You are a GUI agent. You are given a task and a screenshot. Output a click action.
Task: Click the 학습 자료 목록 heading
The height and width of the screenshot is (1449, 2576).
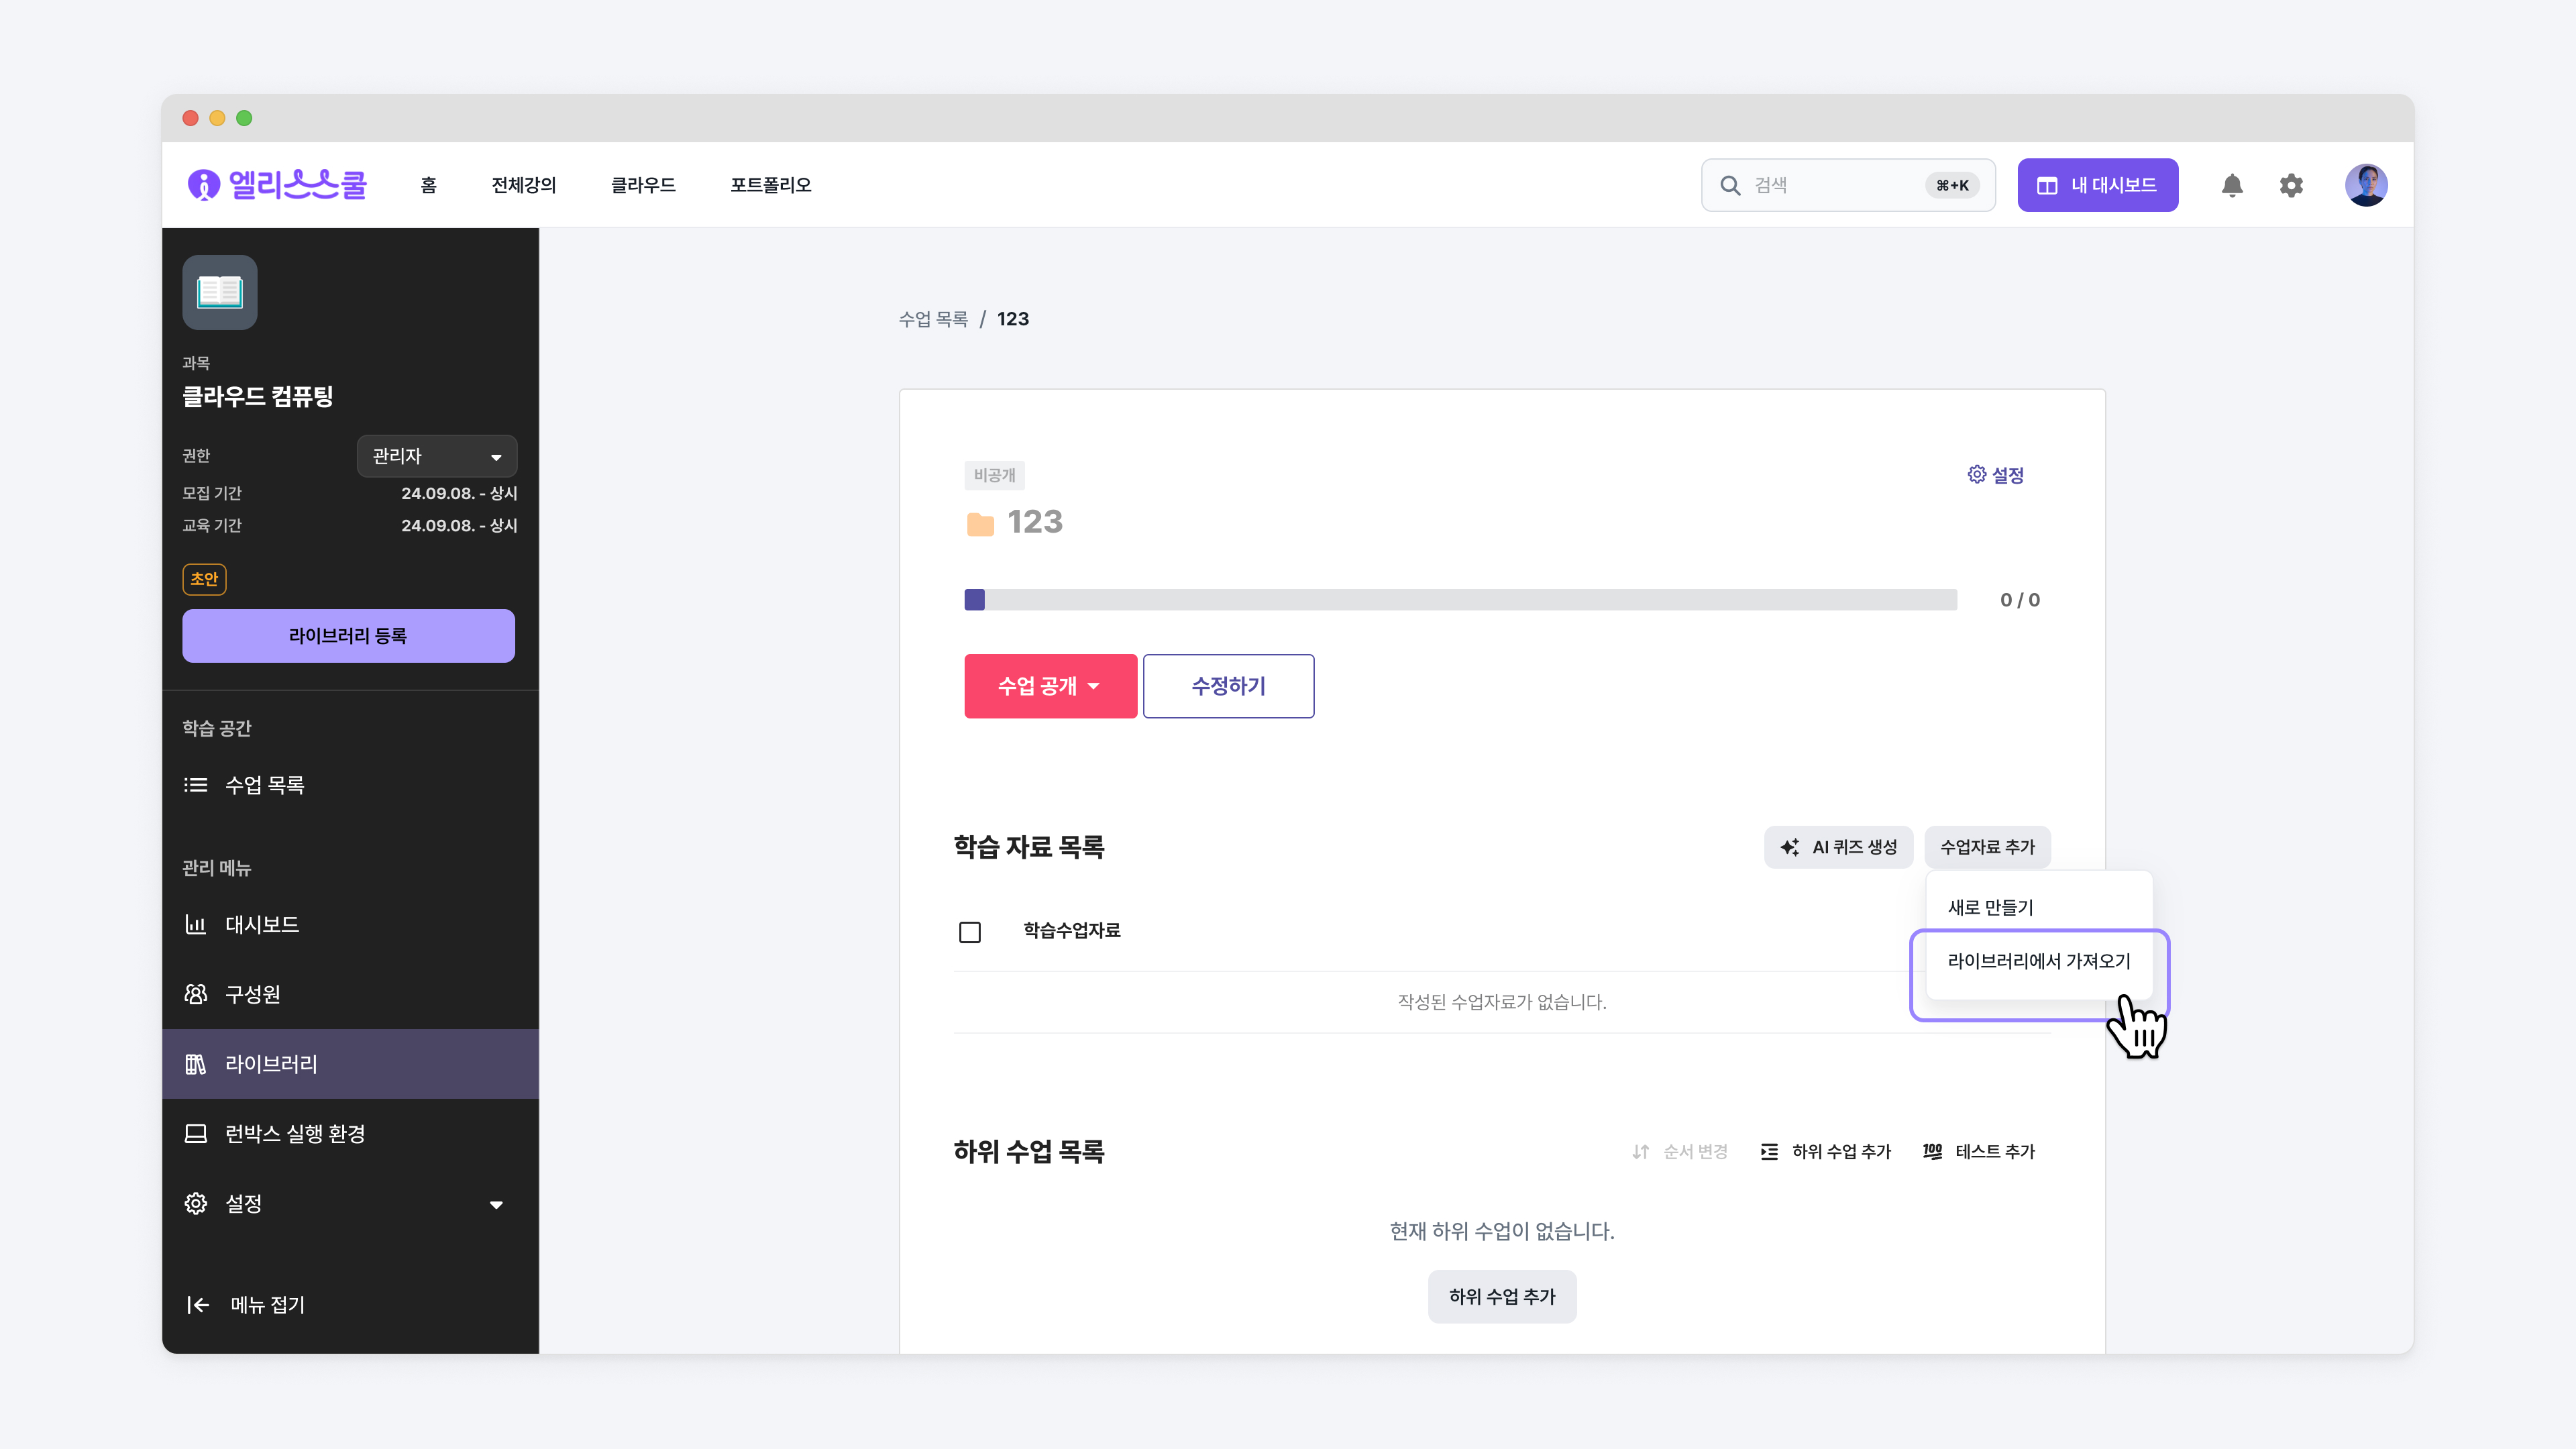(1029, 847)
